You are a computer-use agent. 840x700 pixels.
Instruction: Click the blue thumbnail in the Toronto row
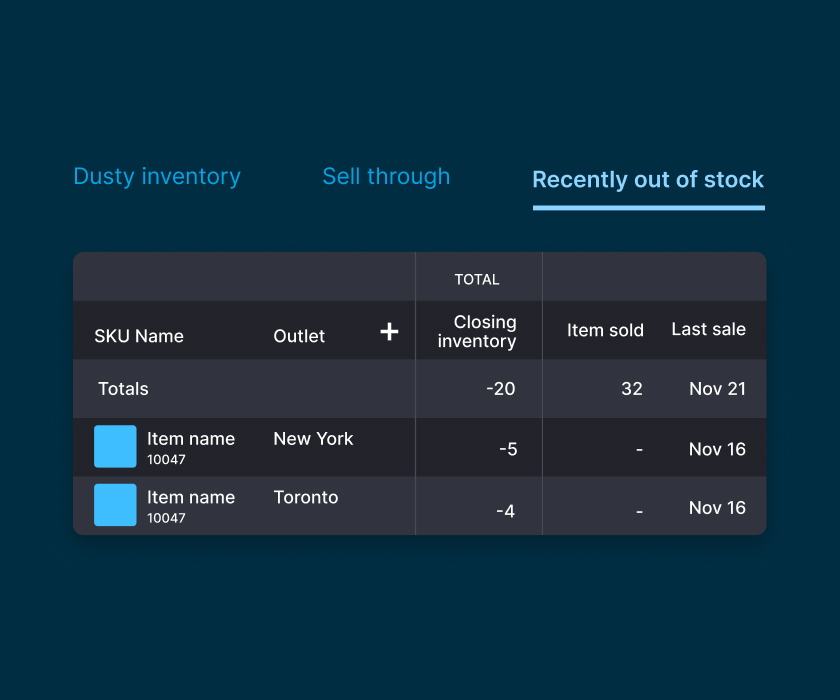click(115, 505)
